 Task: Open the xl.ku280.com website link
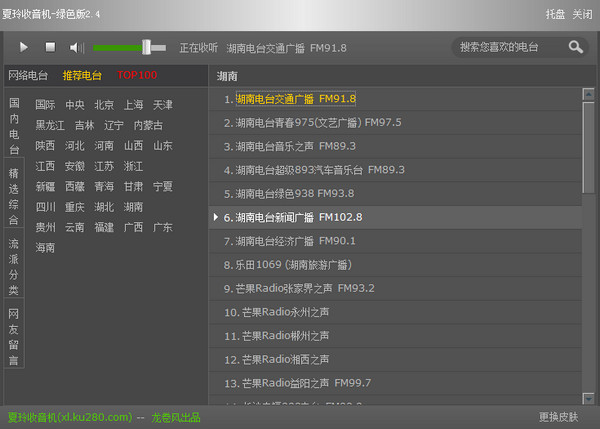(69, 417)
